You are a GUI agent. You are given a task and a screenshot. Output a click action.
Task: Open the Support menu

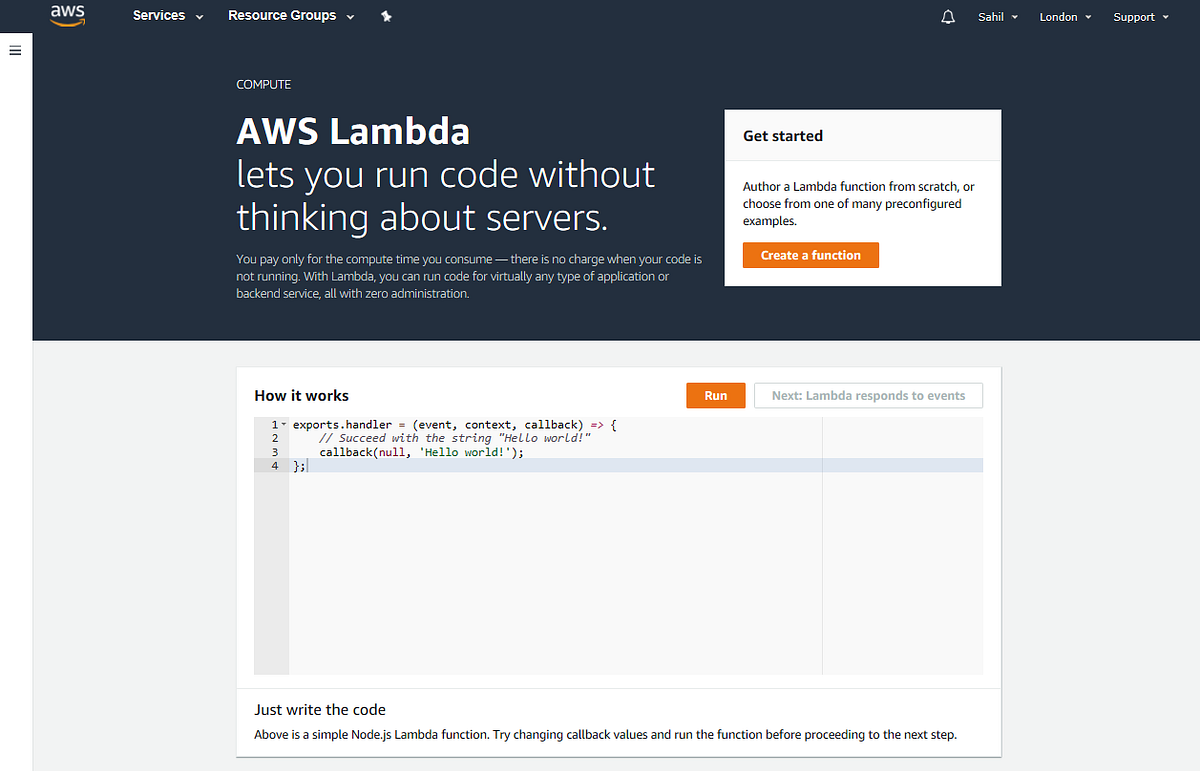(x=1141, y=17)
